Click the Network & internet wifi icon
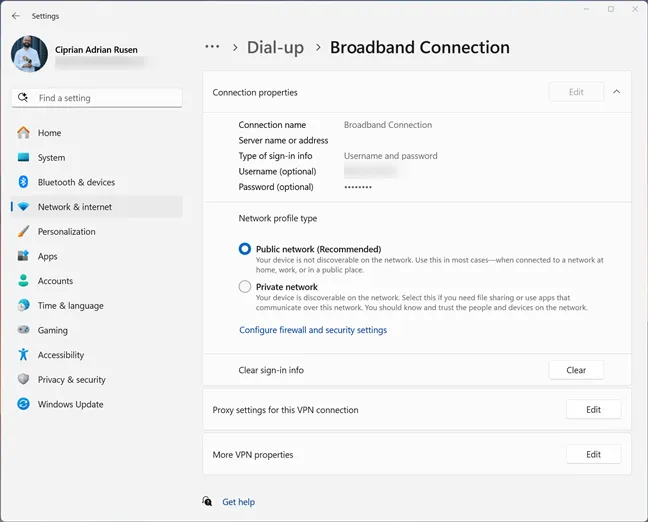The width and height of the screenshot is (648, 522). coord(24,207)
